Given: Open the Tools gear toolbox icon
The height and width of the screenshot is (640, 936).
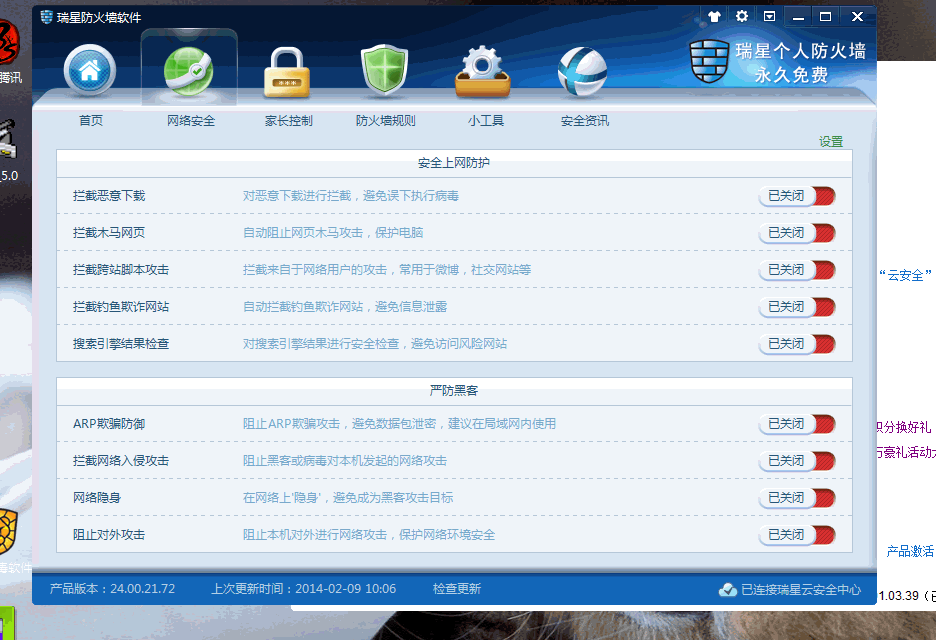Looking at the screenshot, I should tap(482, 72).
